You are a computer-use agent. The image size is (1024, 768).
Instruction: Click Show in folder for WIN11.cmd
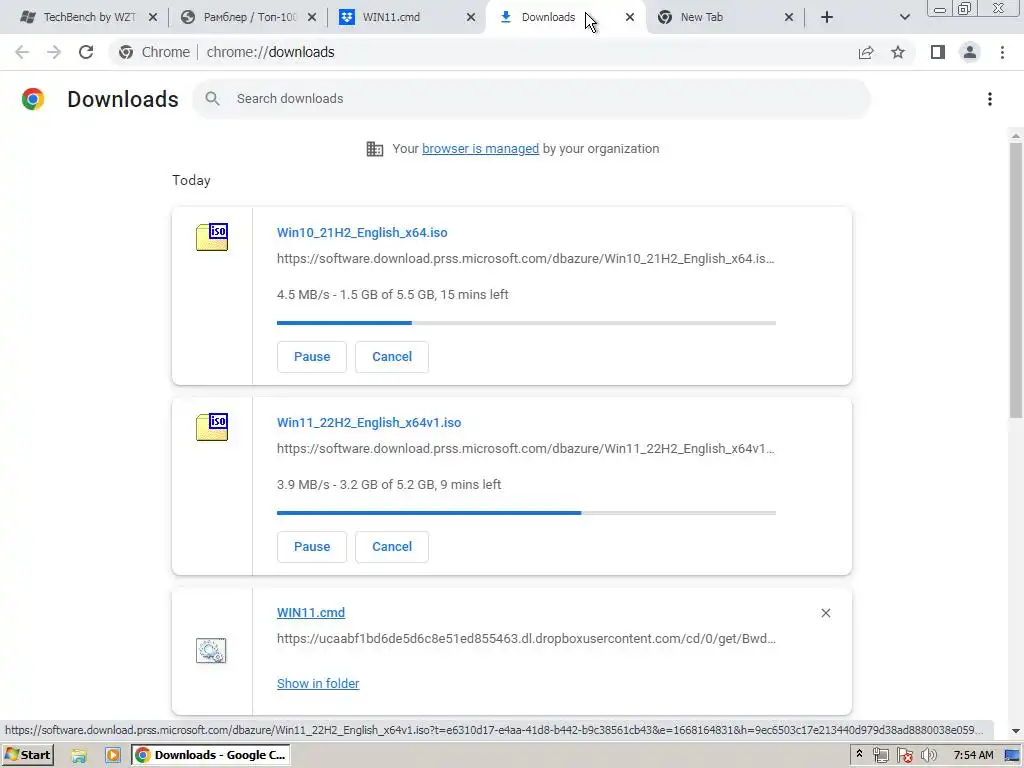click(x=318, y=684)
